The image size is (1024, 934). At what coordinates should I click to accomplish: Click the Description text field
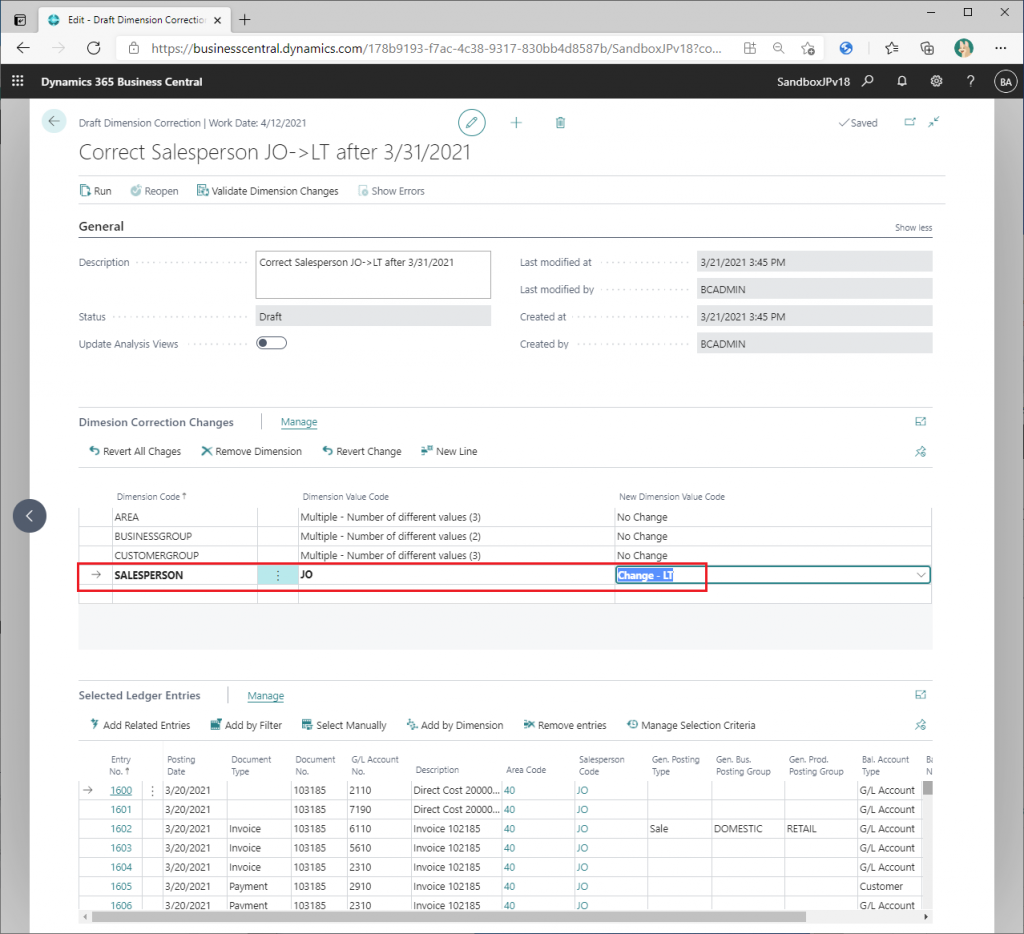pyautogui.click(x=372, y=274)
